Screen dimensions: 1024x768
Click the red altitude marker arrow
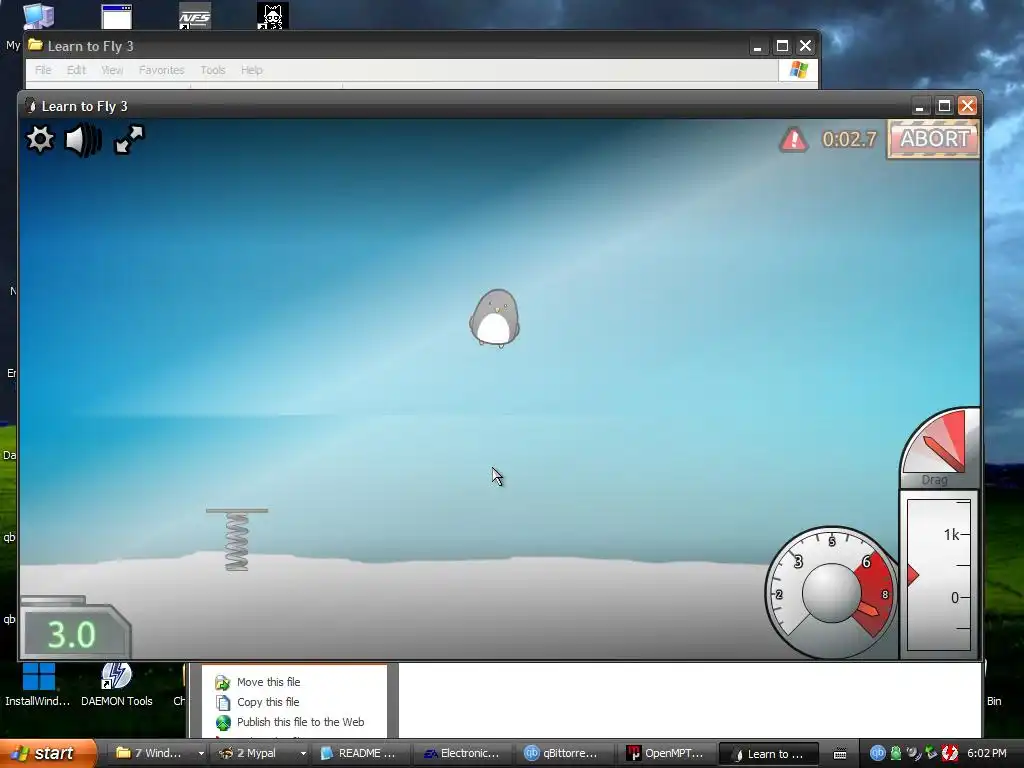click(x=912, y=575)
